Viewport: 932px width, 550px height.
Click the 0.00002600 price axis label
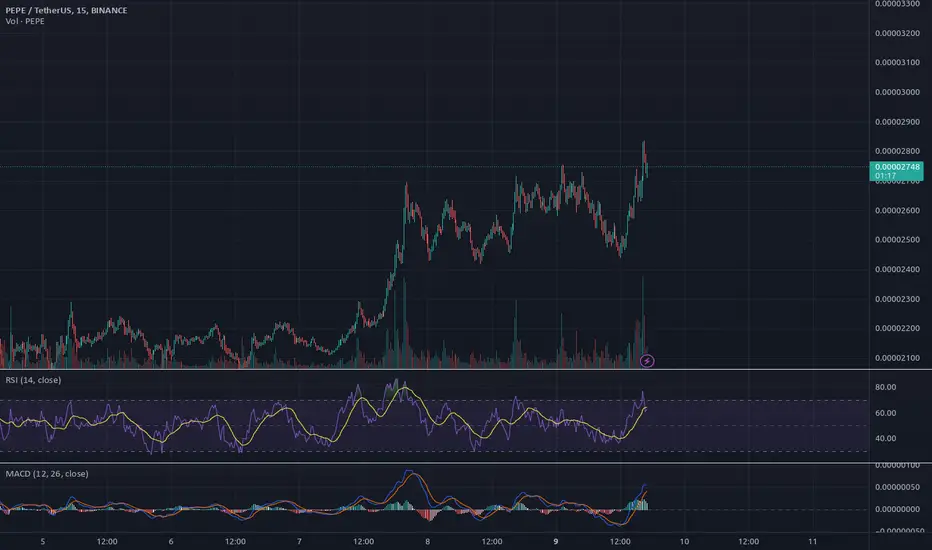point(897,210)
